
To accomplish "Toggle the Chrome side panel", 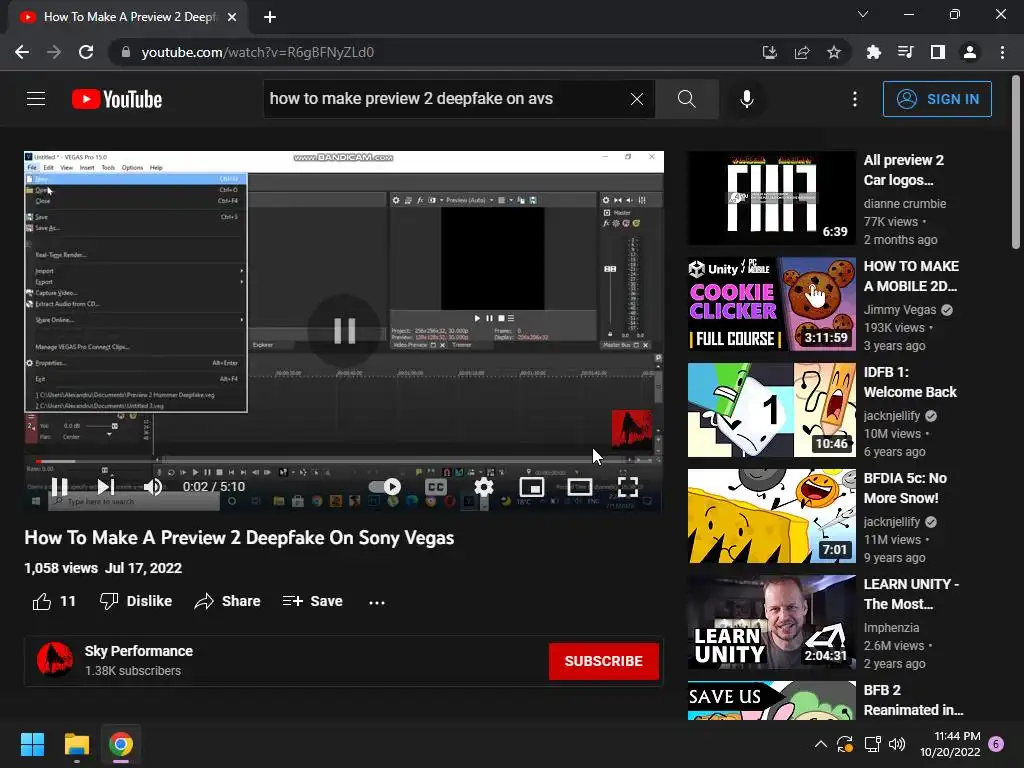I will 938,52.
